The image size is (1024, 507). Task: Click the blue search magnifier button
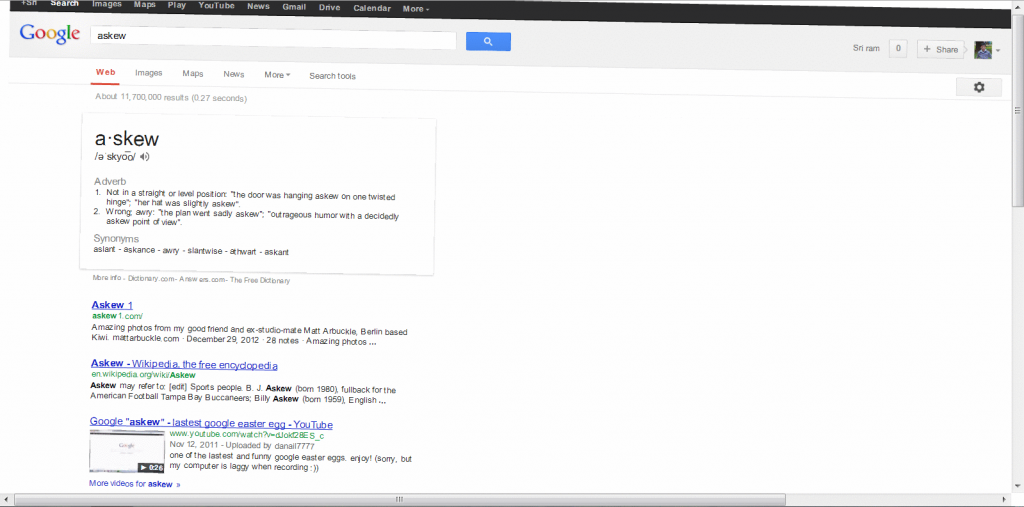coord(488,41)
